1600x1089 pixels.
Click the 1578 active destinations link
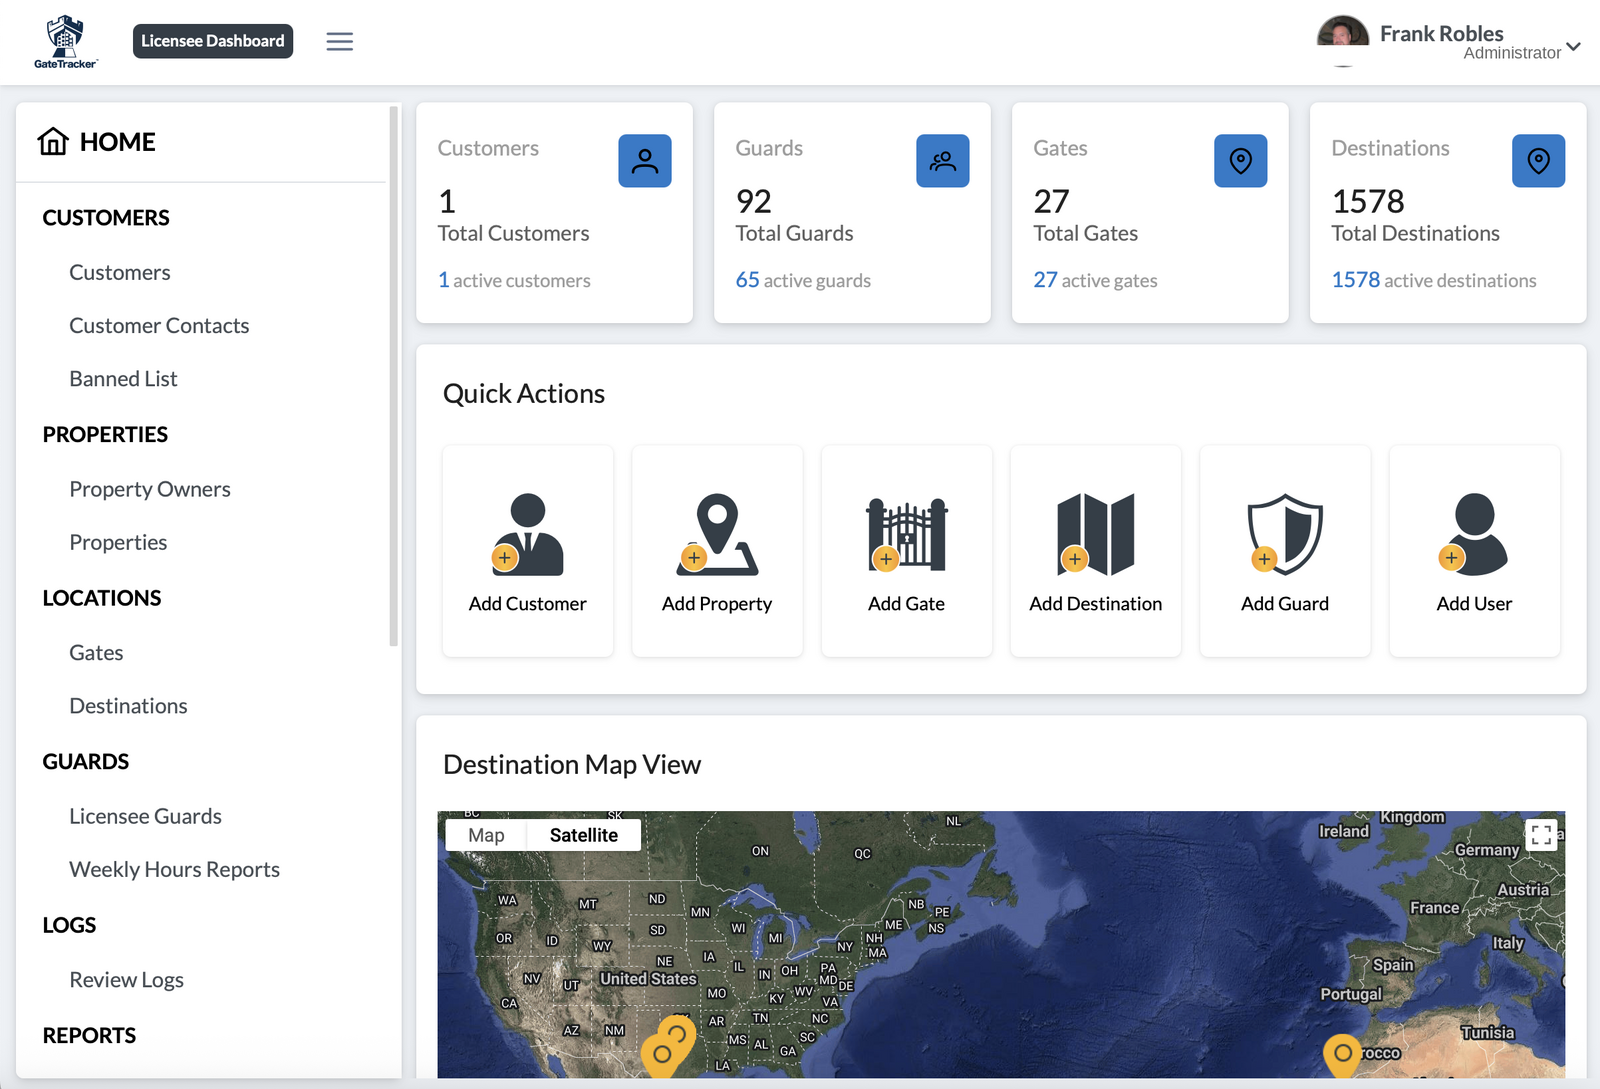(1434, 280)
